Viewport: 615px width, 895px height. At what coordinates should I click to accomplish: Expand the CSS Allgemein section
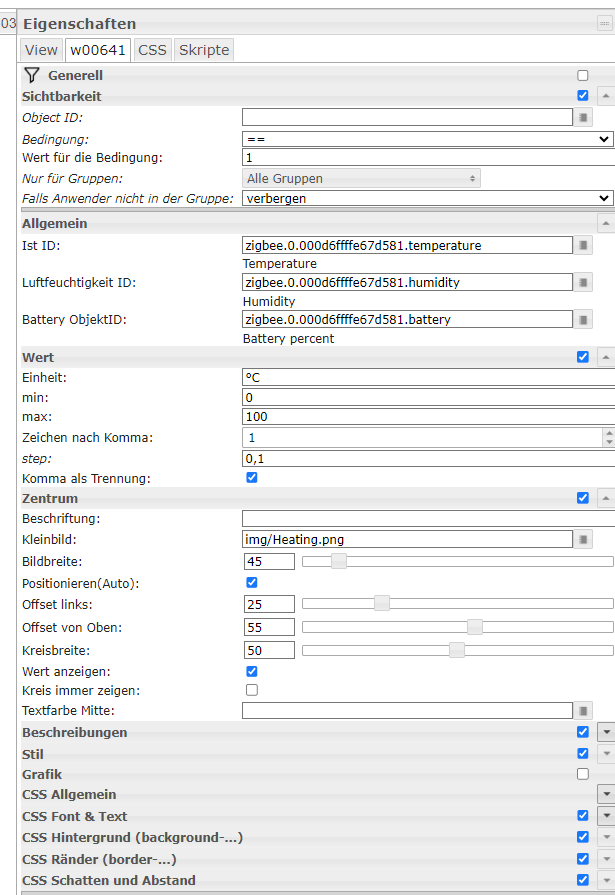point(606,794)
